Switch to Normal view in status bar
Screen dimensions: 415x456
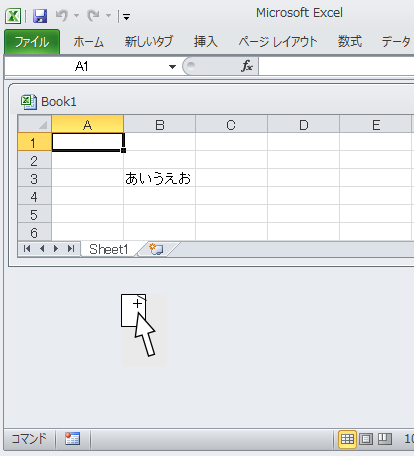[x=347, y=439]
